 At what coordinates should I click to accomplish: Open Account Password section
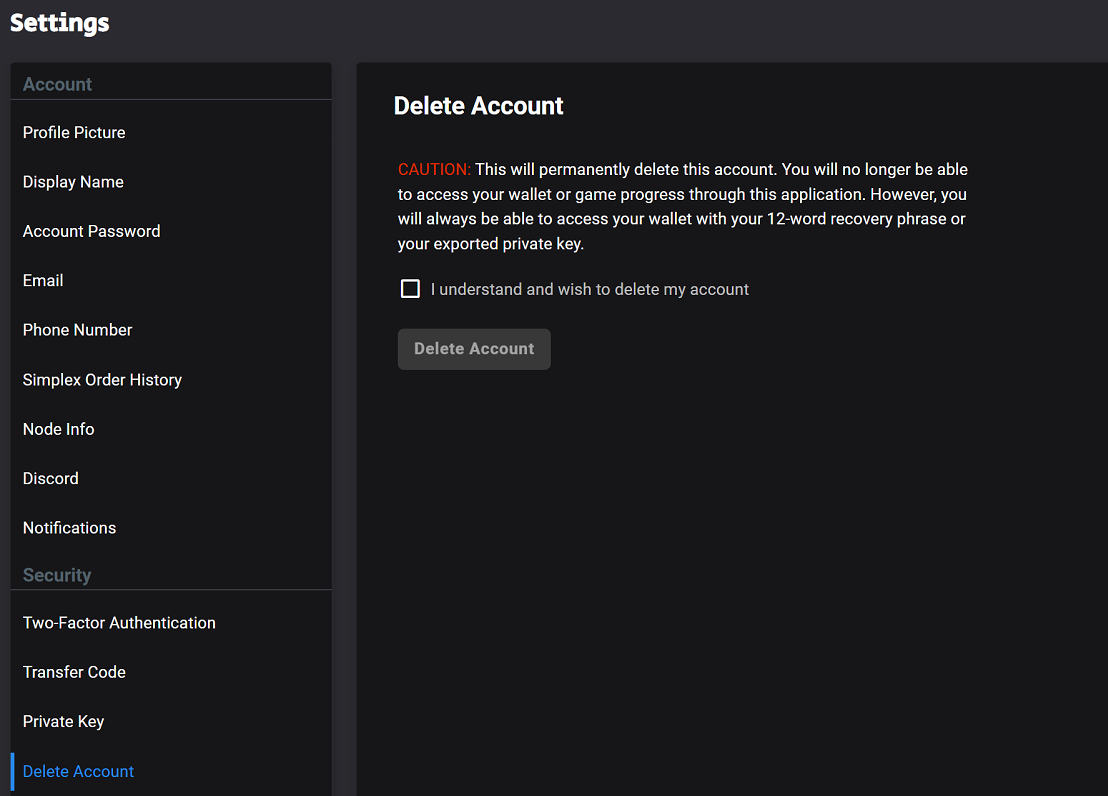[x=171, y=232]
